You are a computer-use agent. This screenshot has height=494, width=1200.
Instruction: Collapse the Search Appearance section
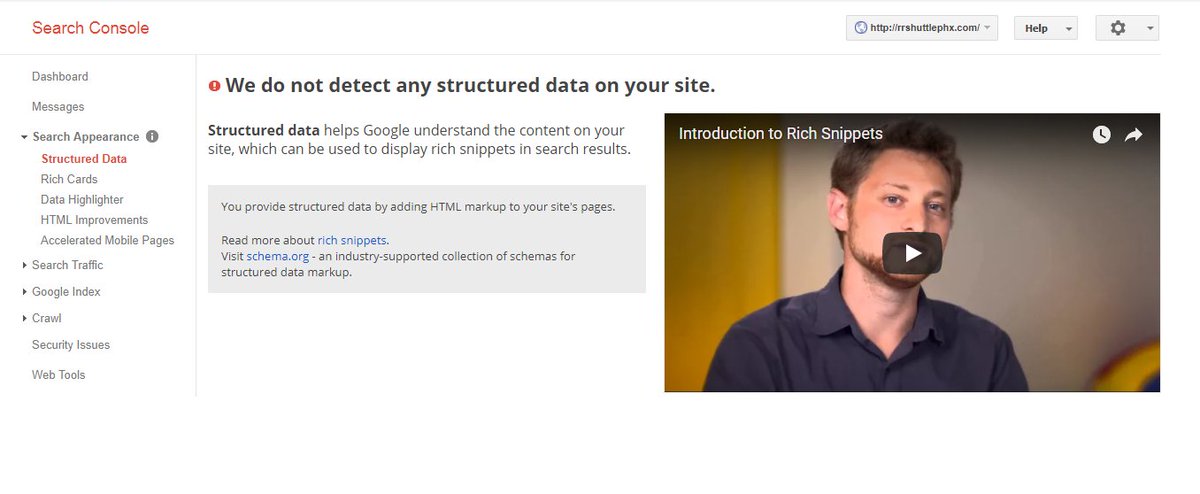(24, 137)
